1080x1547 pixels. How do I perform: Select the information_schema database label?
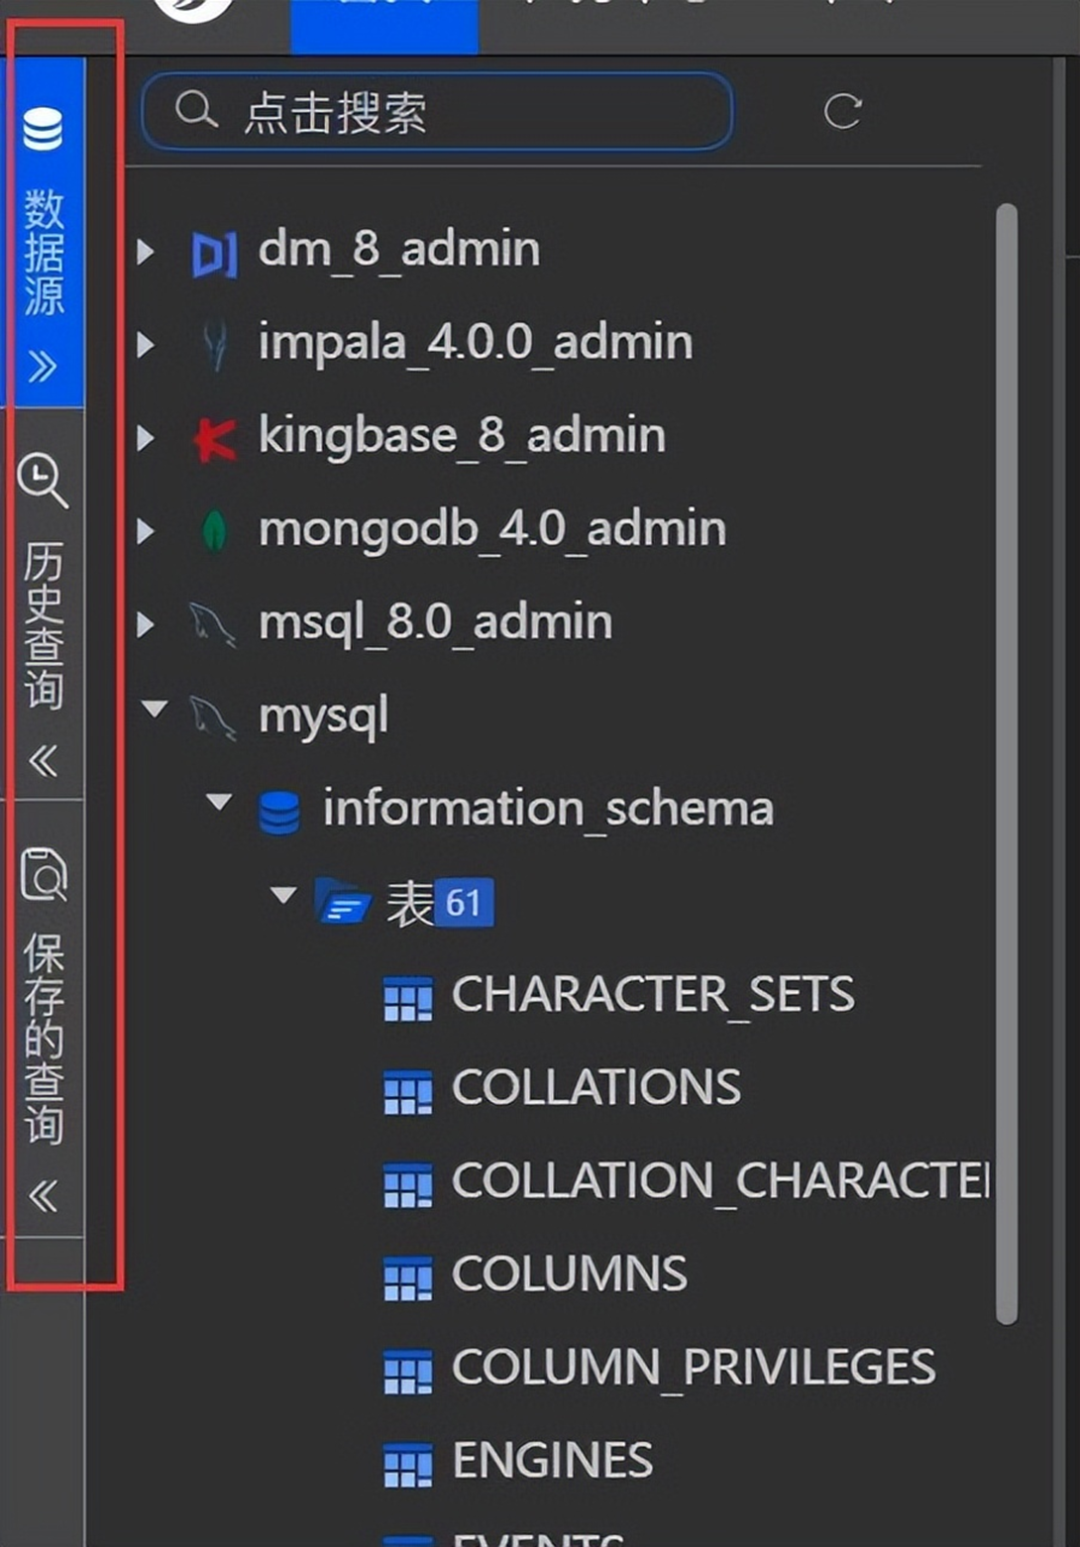pyautogui.click(x=548, y=808)
